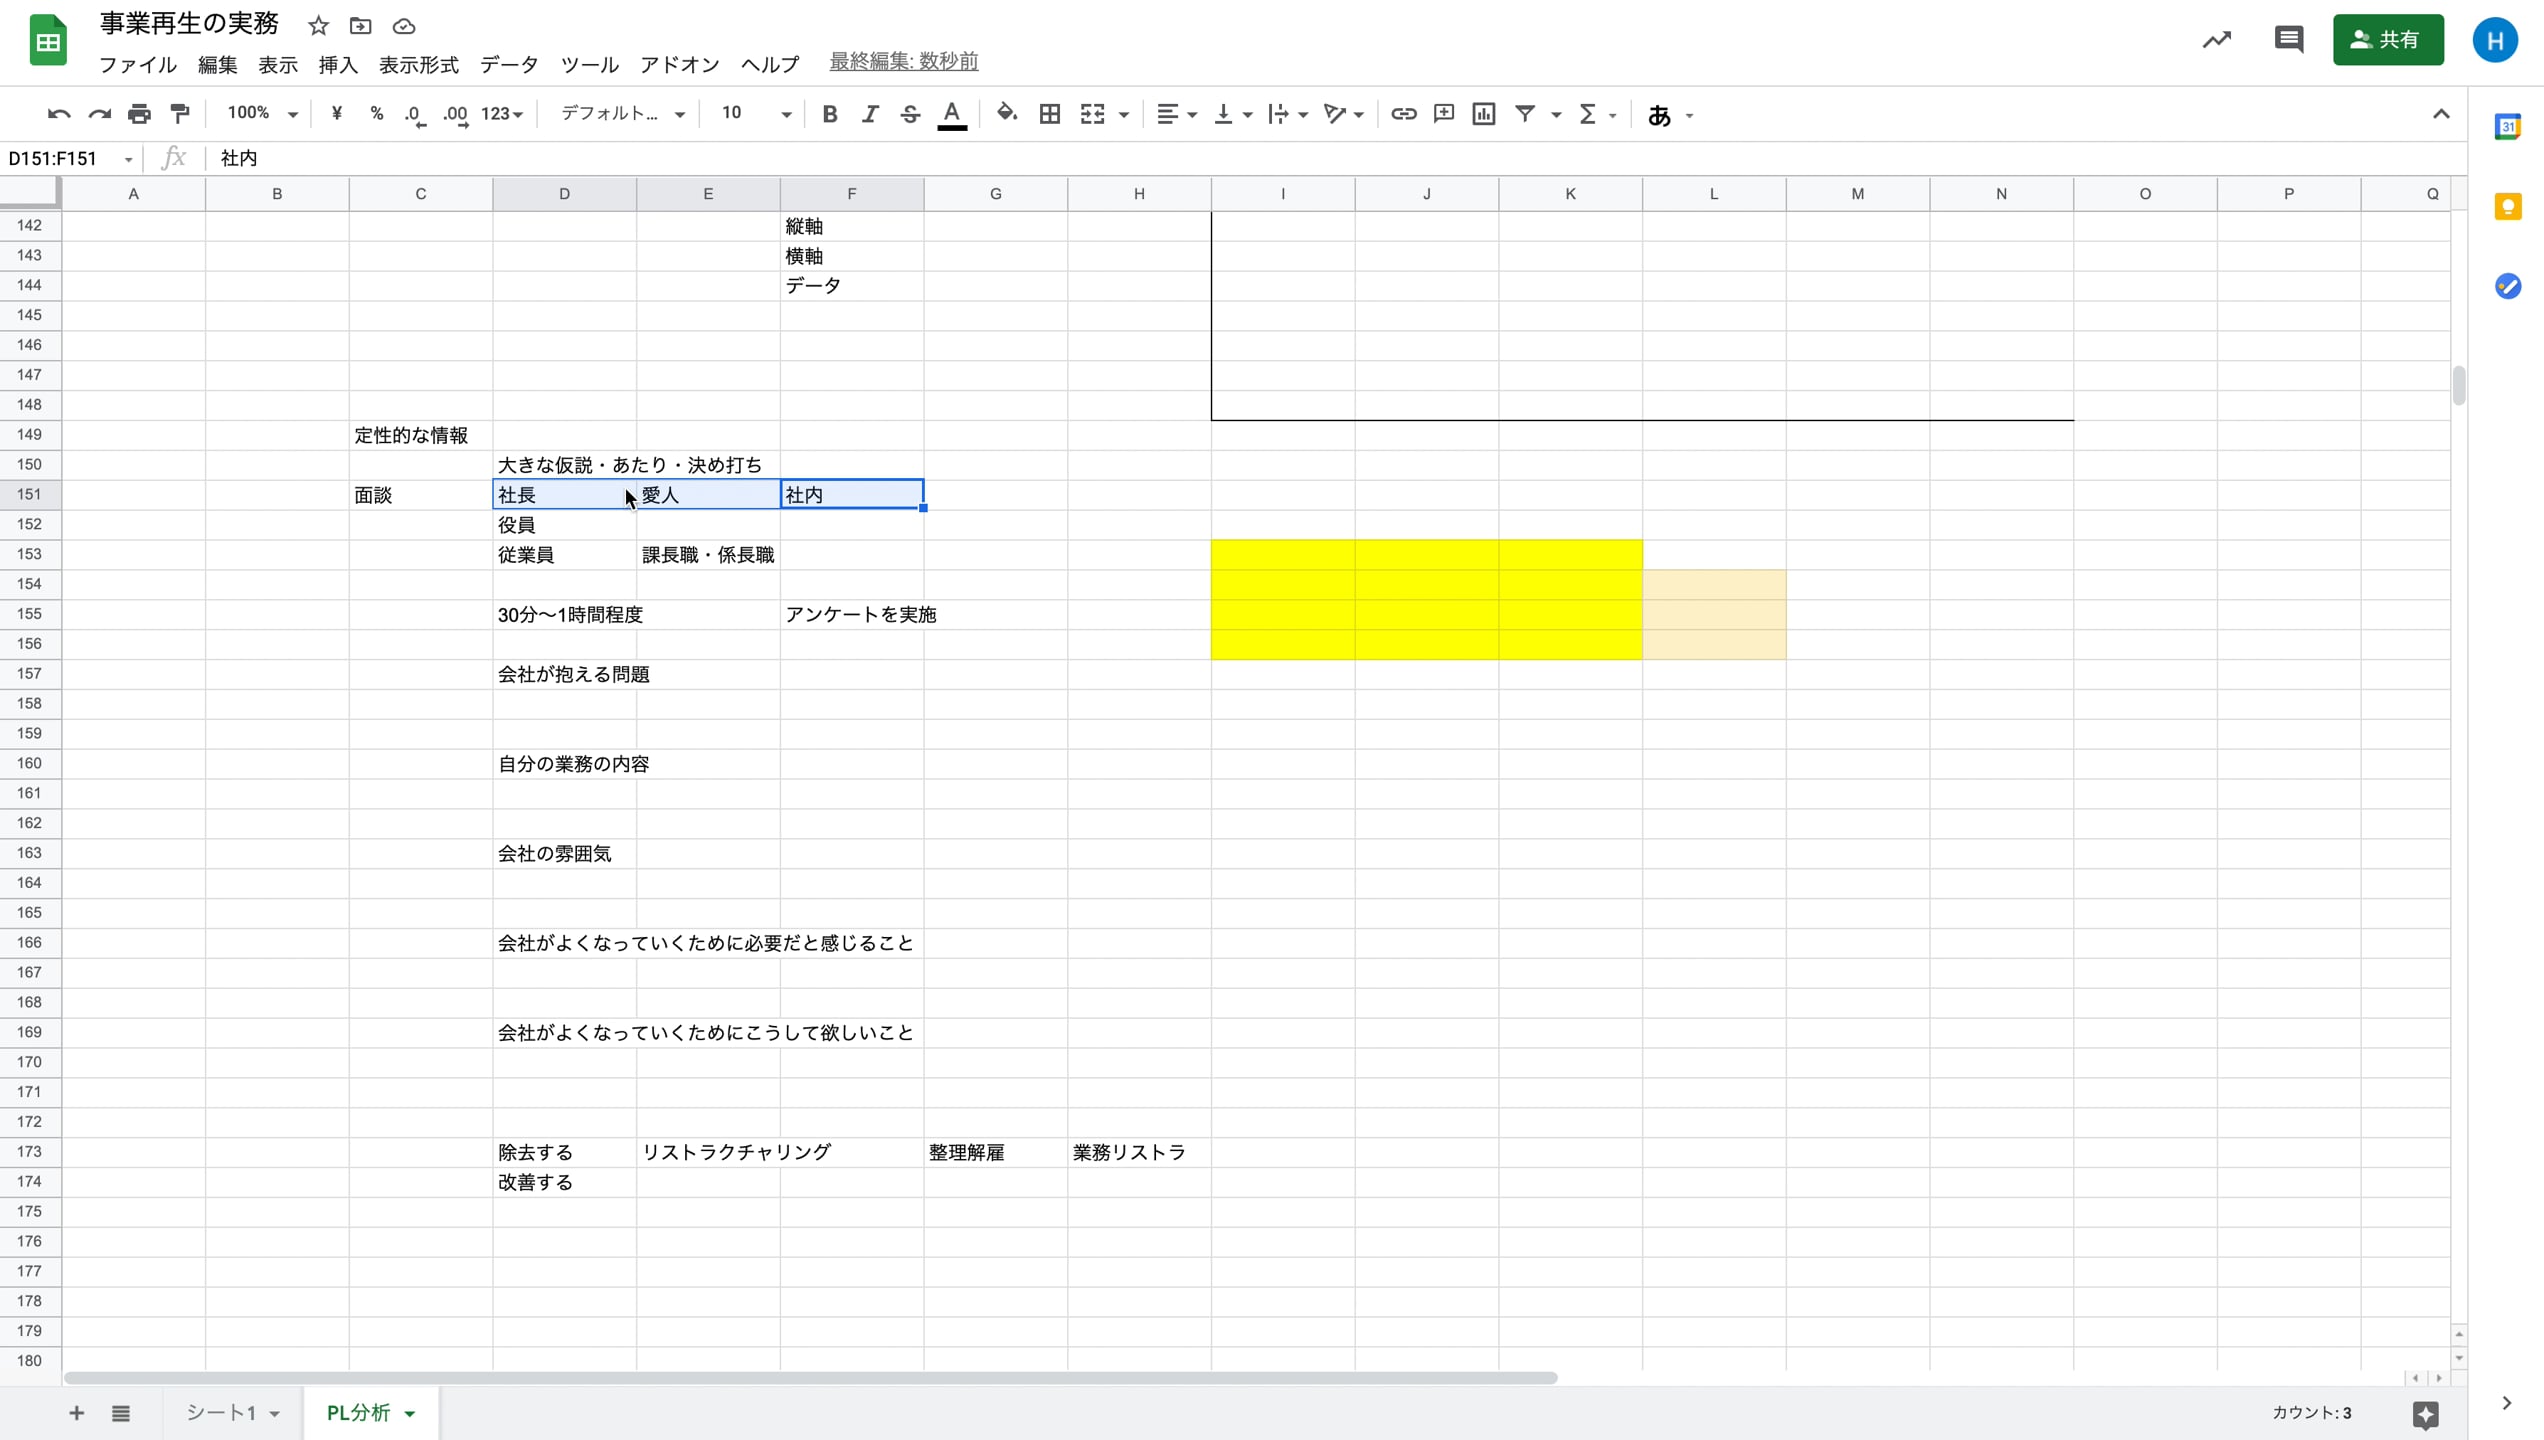Toggle italic formatting

pyautogui.click(x=869, y=113)
